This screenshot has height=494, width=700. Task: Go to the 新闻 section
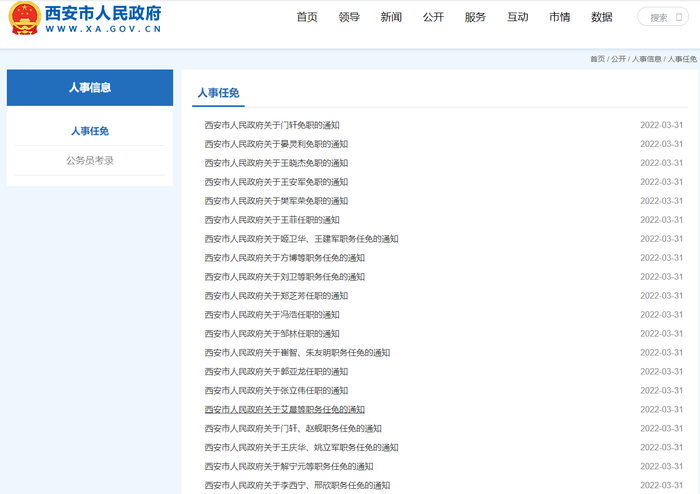(391, 17)
